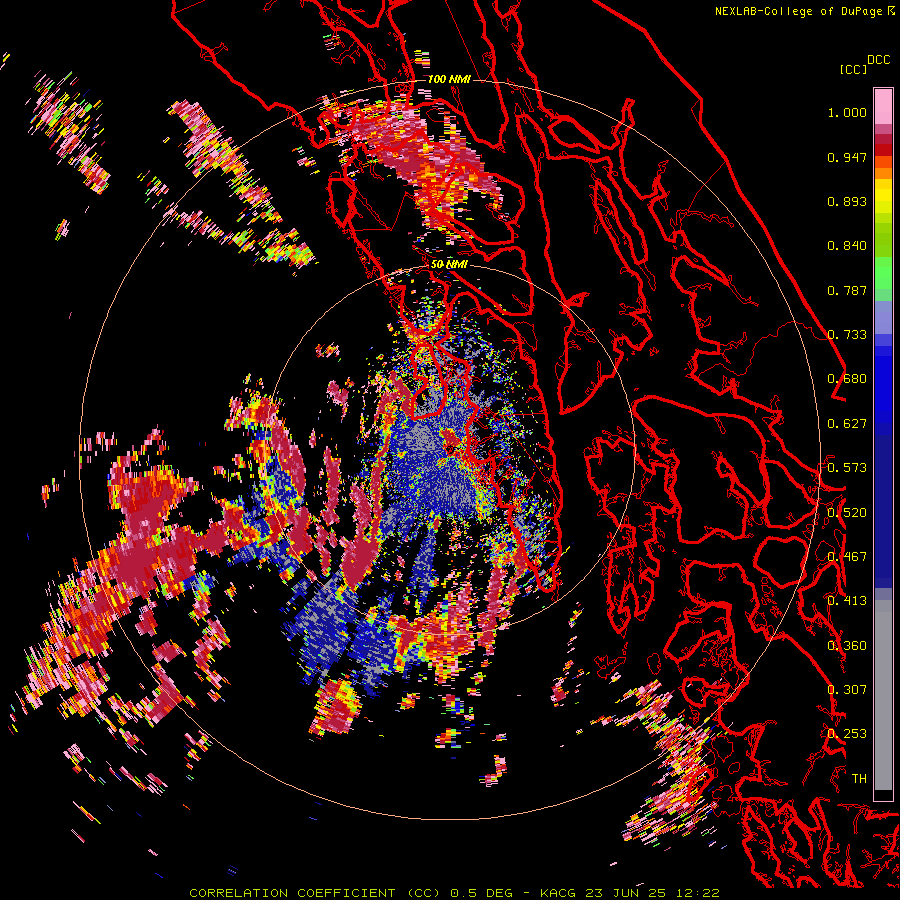
Task: Click the 0.413 value on the color scale
Action: (x=847, y=601)
